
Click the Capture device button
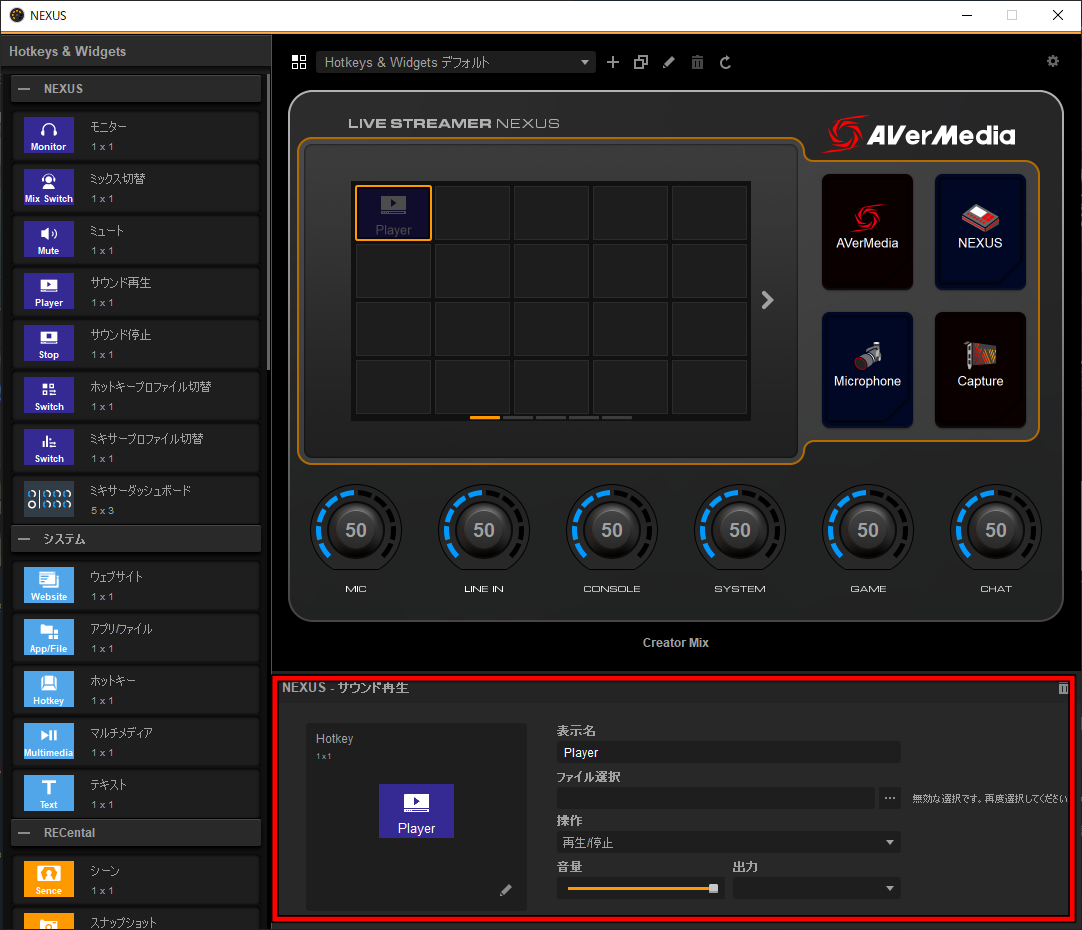pos(980,370)
